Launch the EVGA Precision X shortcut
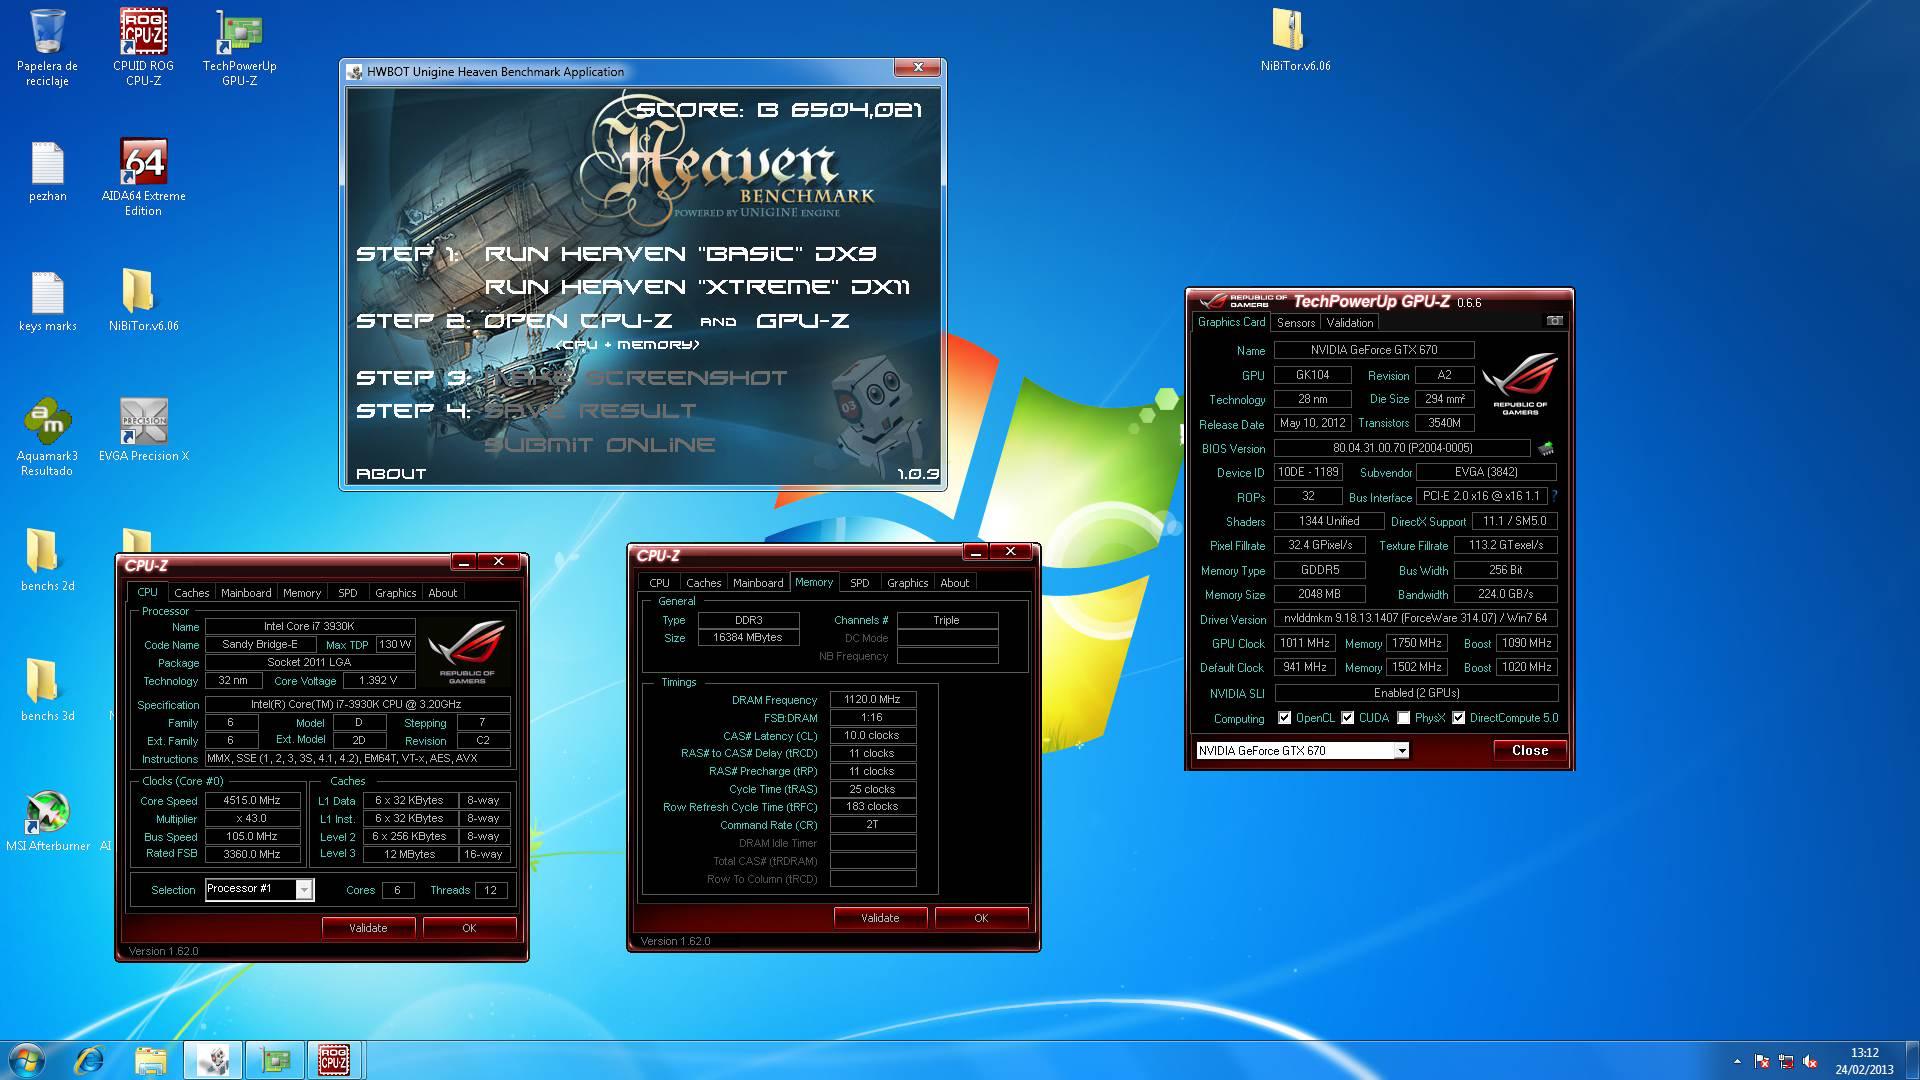The height and width of the screenshot is (1080, 1920). pos(143,430)
